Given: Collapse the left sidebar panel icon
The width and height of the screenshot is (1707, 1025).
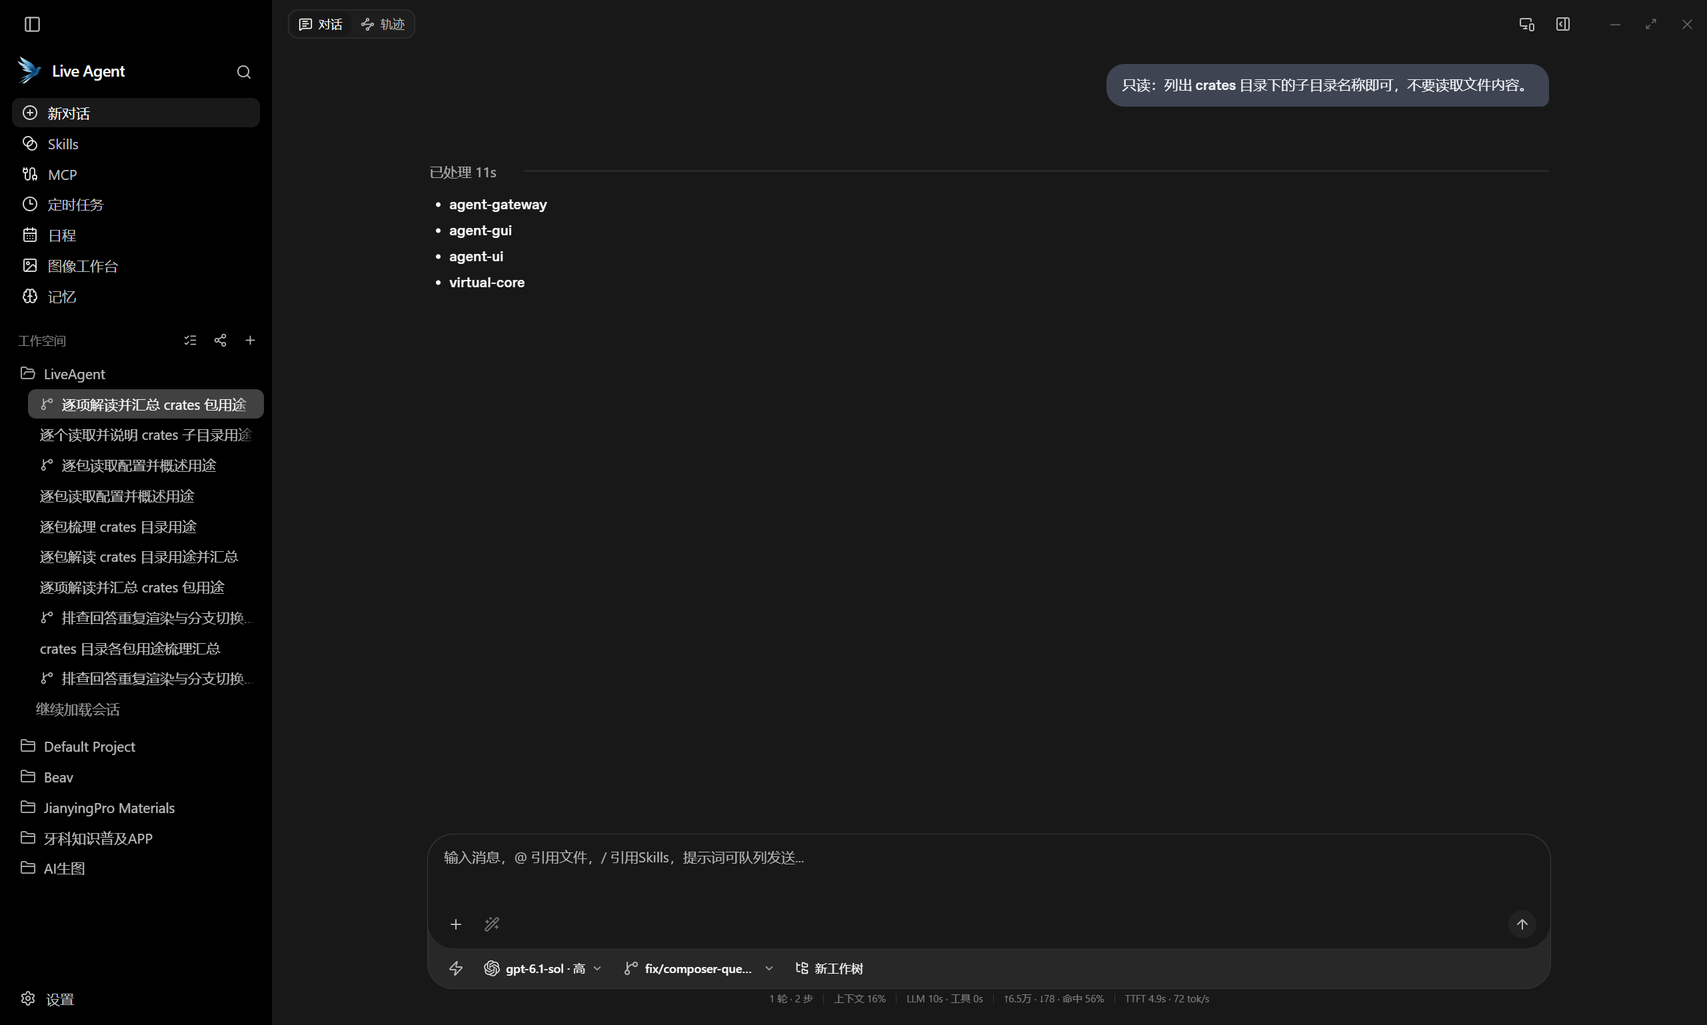Looking at the screenshot, I should 32,24.
